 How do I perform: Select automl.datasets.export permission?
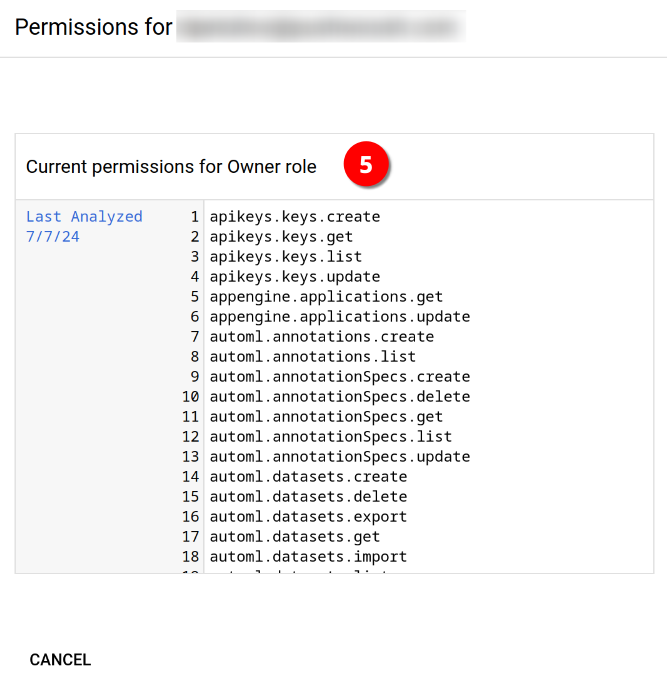[x=308, y=517]
